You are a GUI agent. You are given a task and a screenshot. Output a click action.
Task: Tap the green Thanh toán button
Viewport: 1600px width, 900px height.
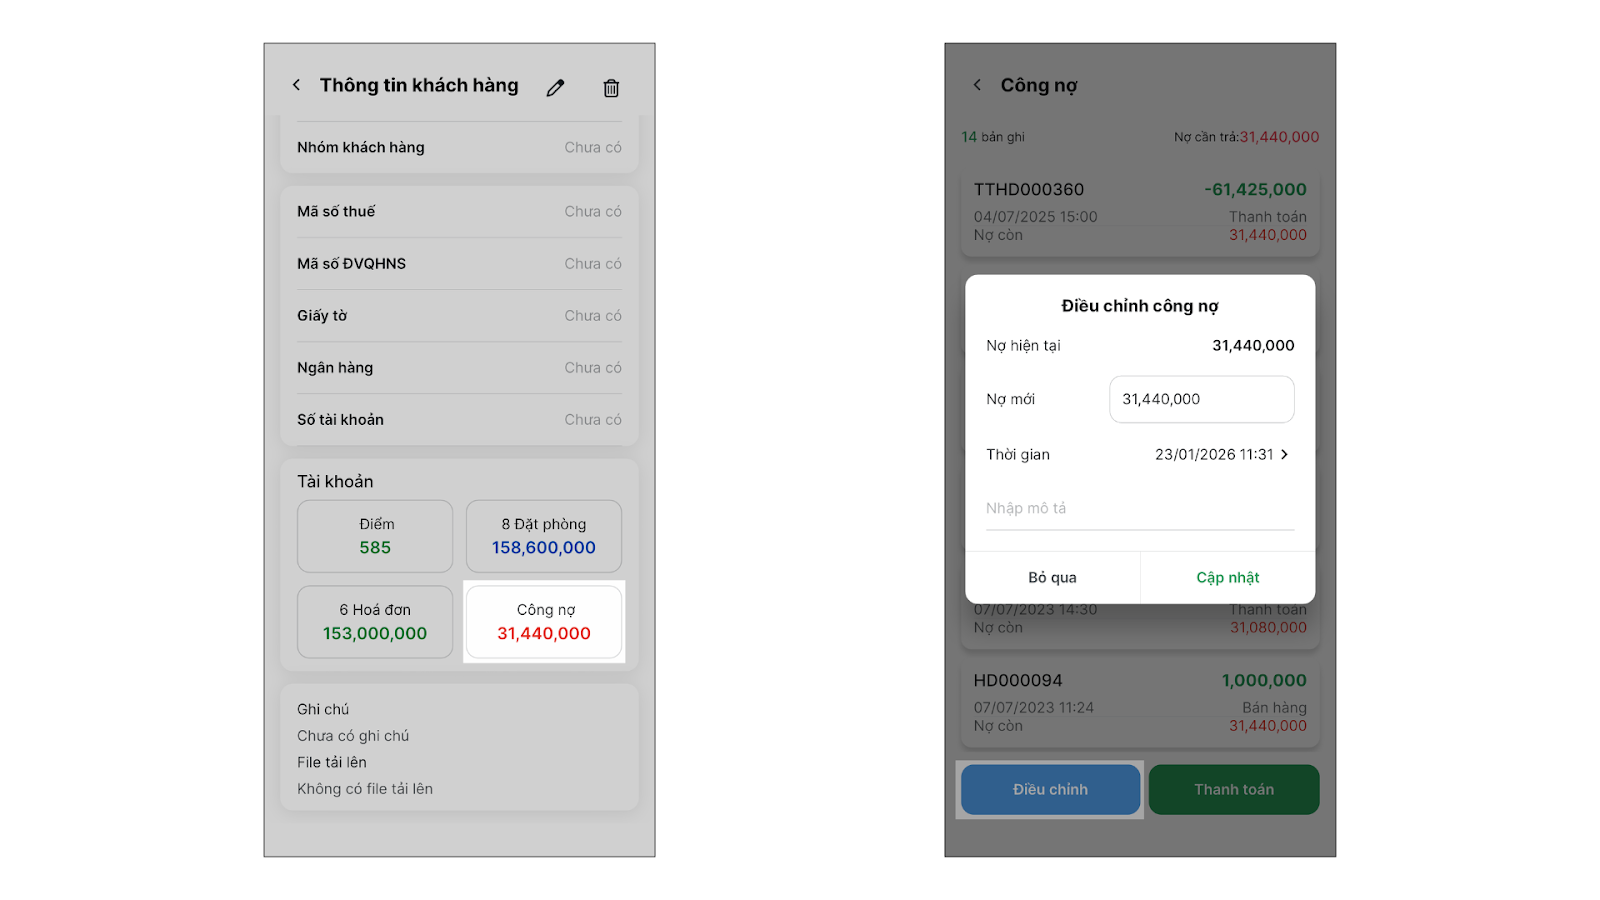[1233, 790]
